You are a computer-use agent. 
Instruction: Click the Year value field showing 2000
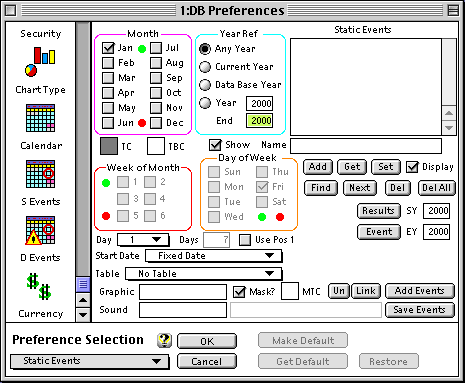pyautogui.click(x=259, y=103)
